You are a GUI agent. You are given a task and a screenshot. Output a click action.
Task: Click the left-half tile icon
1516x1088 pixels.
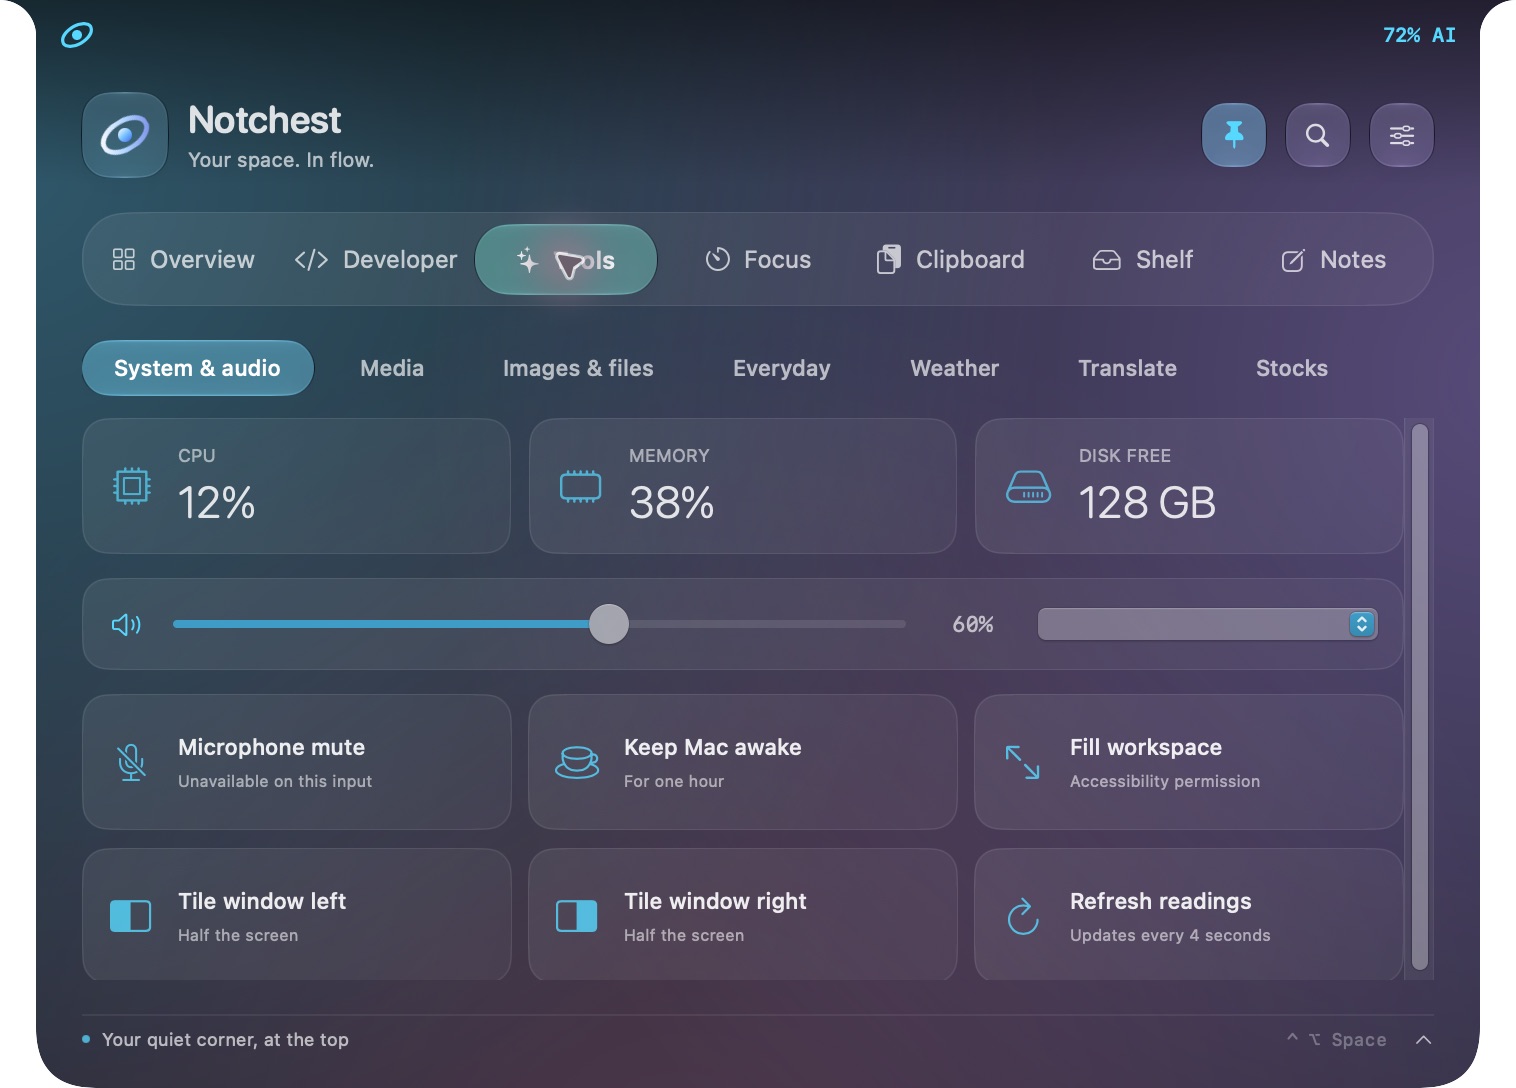pyautogui.click(x=131, y=916)
